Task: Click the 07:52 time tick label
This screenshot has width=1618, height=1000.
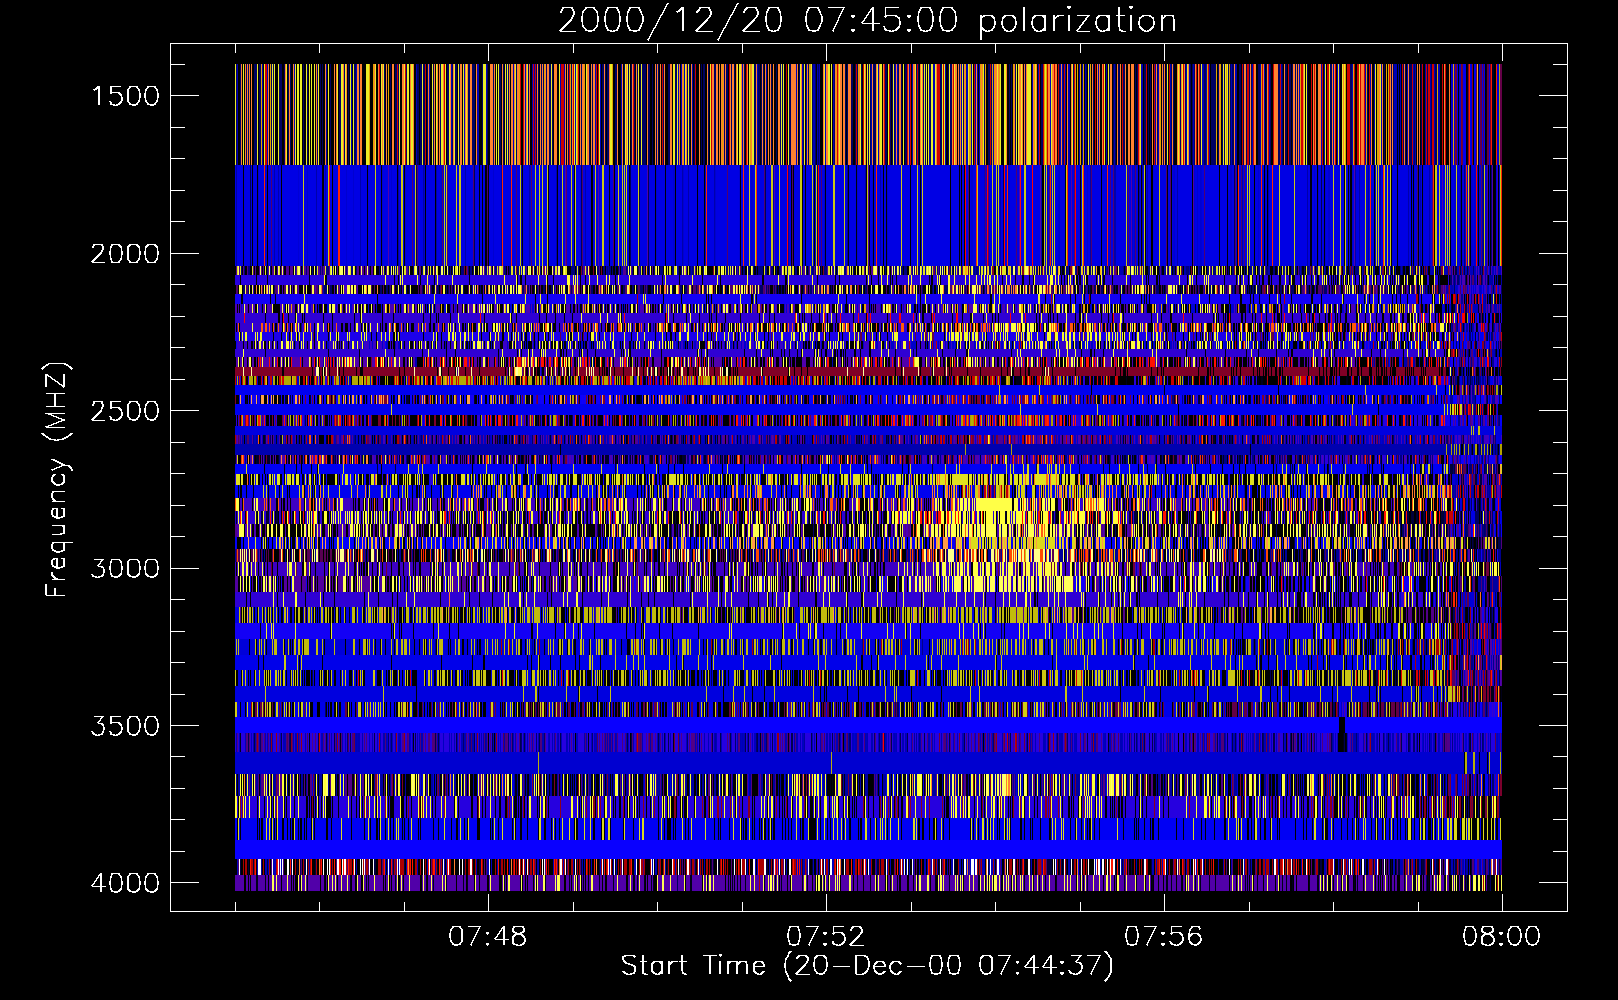Action: [x=826, y=937]
